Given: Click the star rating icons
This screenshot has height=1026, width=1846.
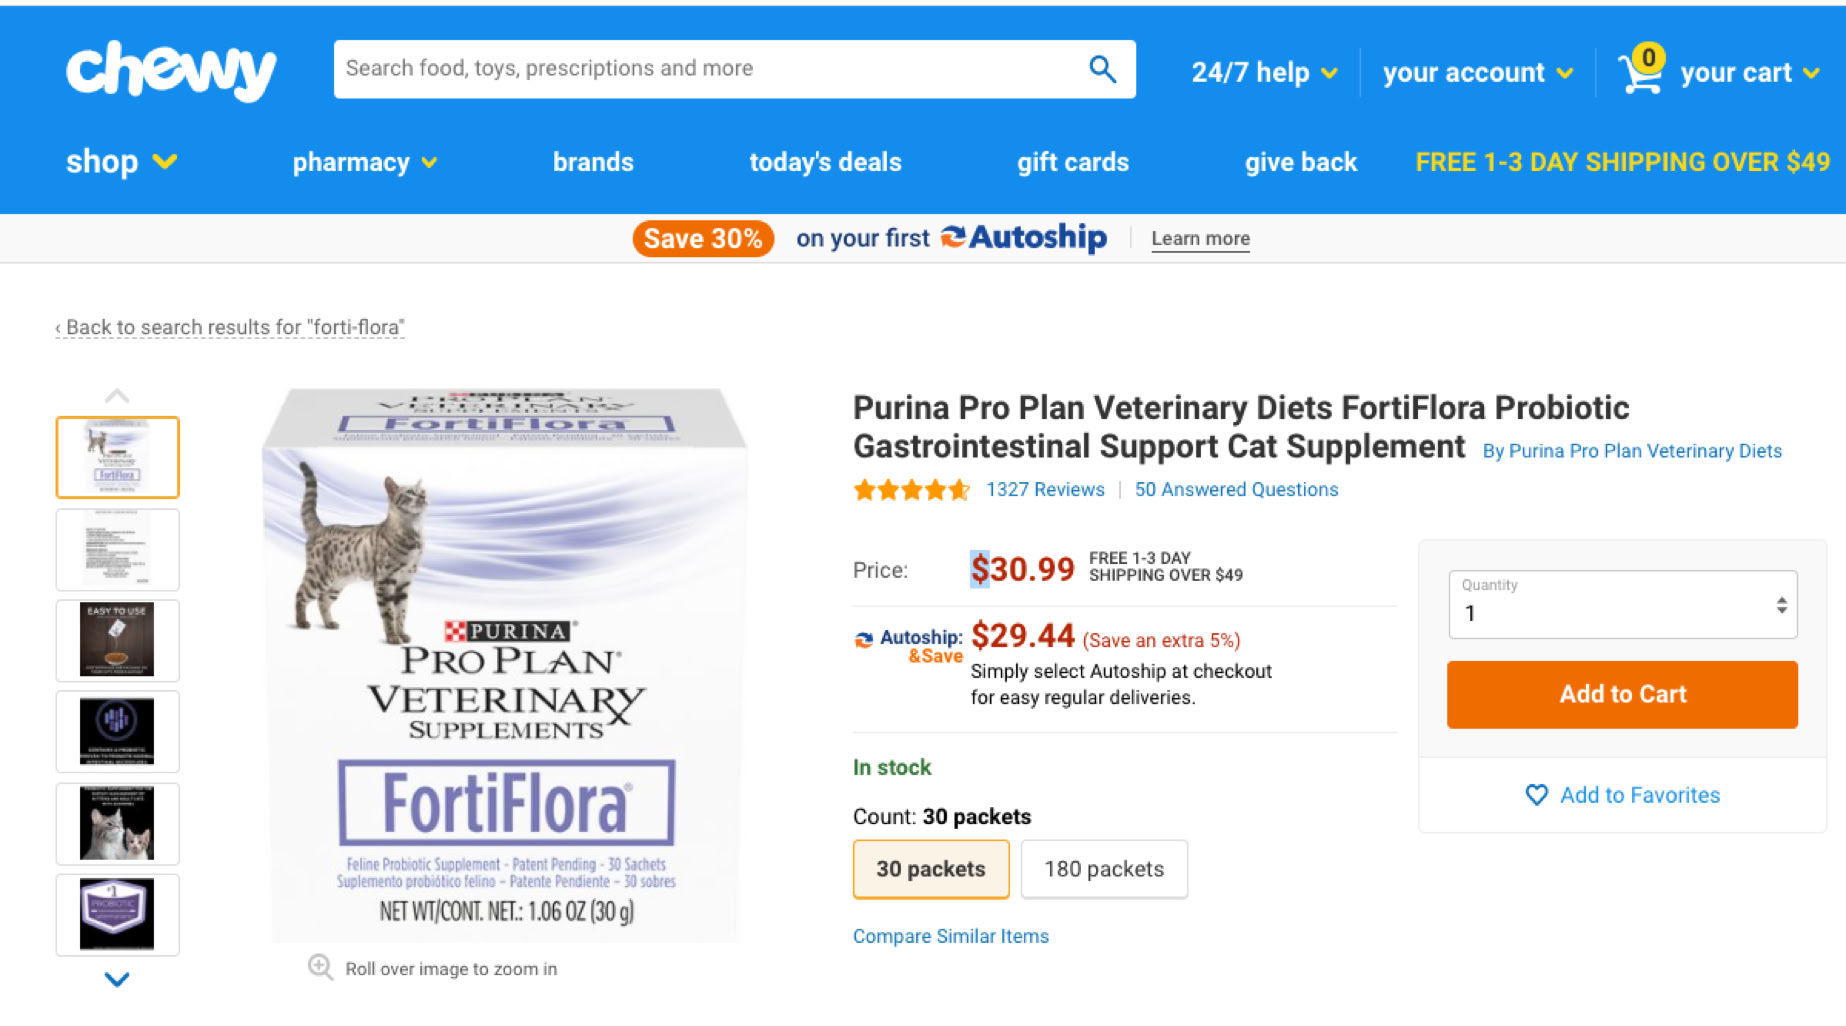Looking at the screenshot, I should coord(911,490).
